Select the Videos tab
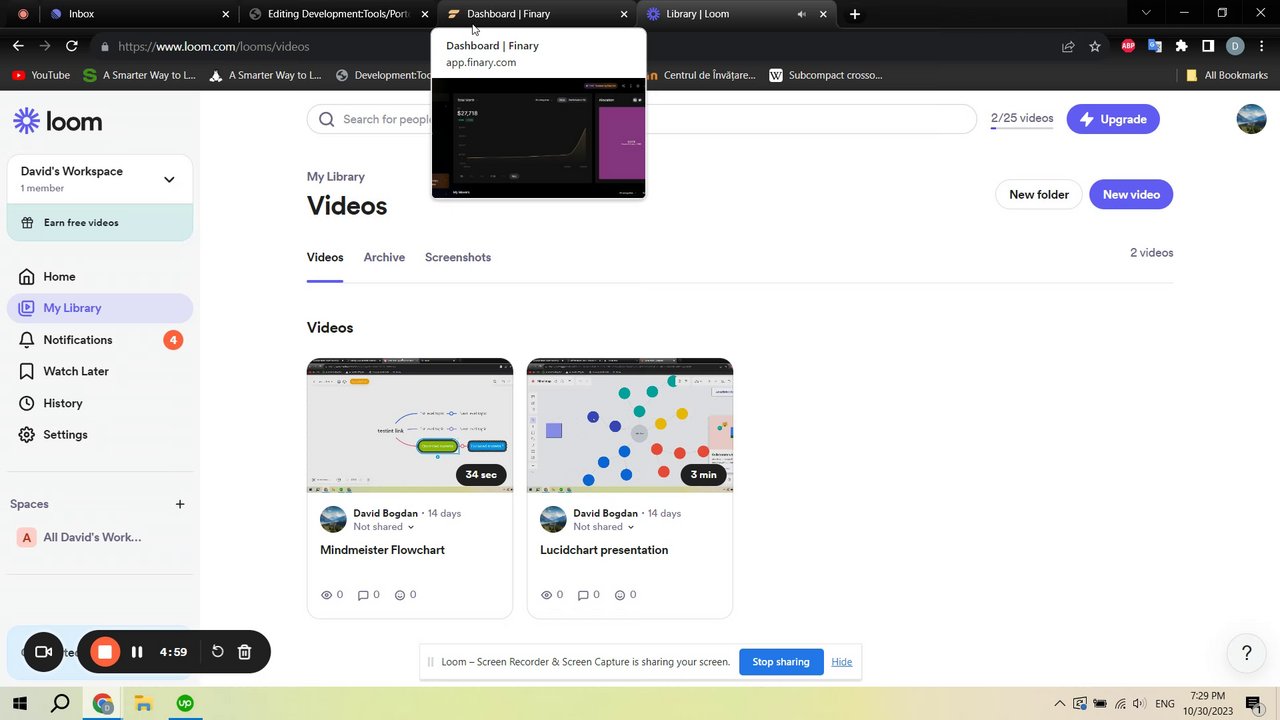Image resolution: width=1280 pixels, height=720 pixels. click(325, 257)
